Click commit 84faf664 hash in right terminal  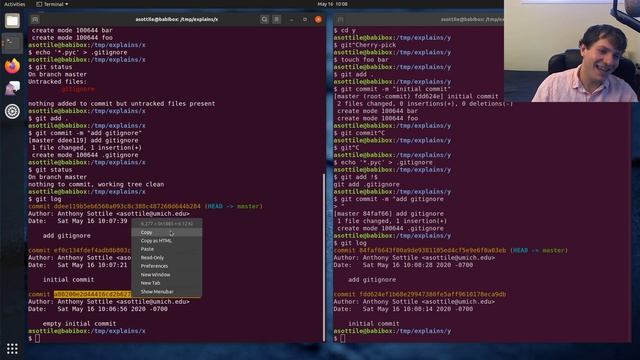coord(432,250)
